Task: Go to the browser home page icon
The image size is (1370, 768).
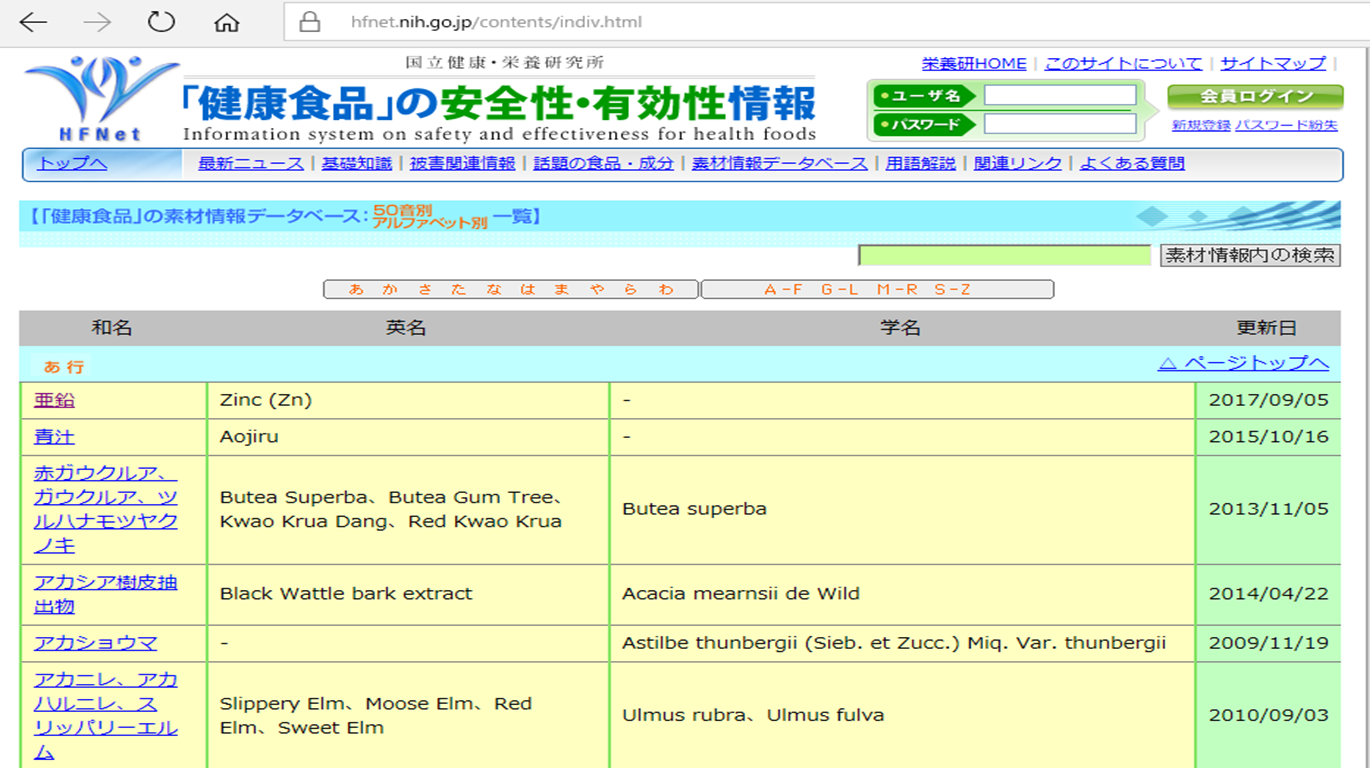Action: point(227,22)
